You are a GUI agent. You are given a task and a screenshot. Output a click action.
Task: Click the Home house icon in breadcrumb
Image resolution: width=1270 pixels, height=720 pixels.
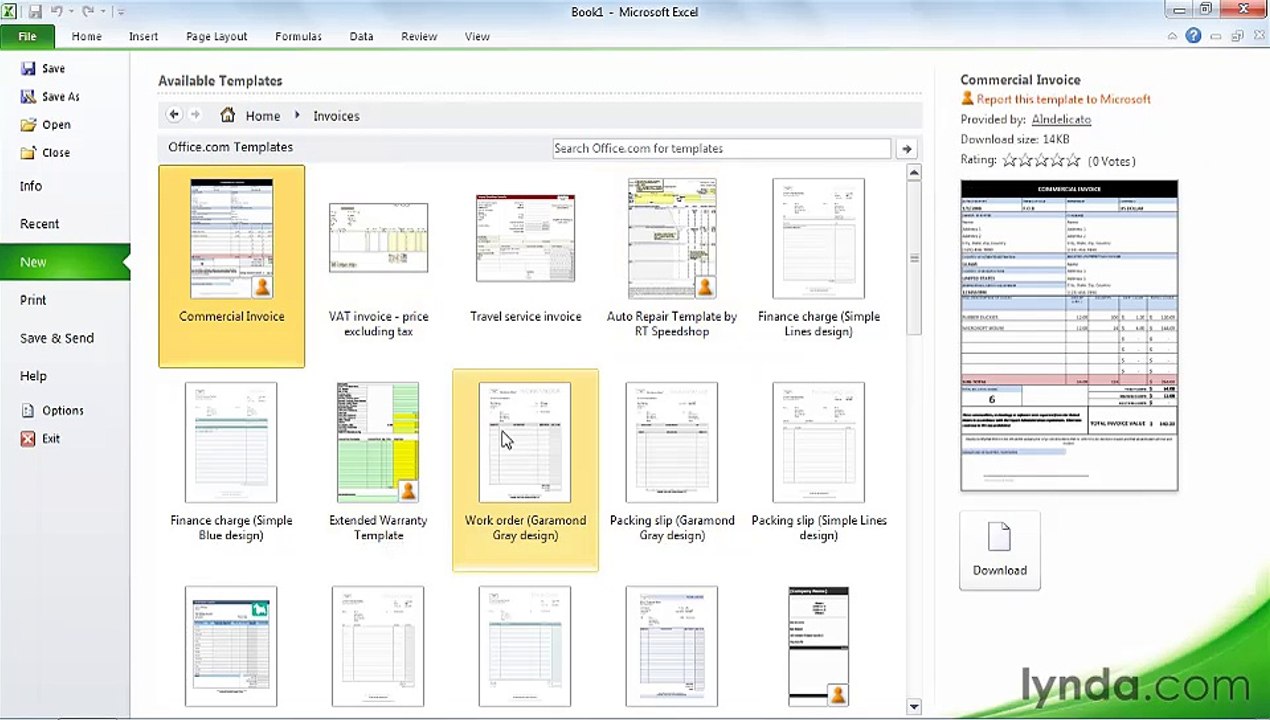tap(228, 115)
